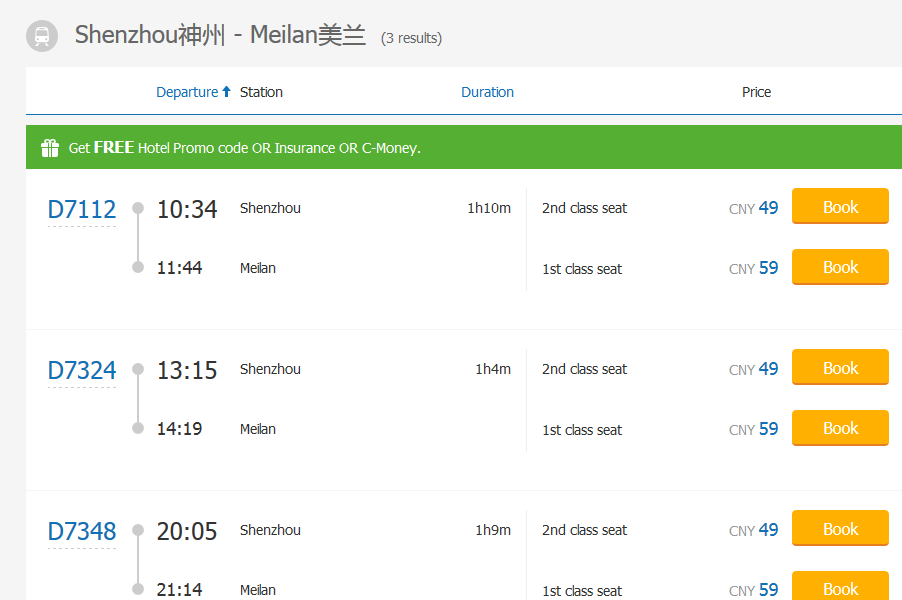Click the 10:34 departure time of D7112
Screen dimensions: 902x600
[187, 210]
